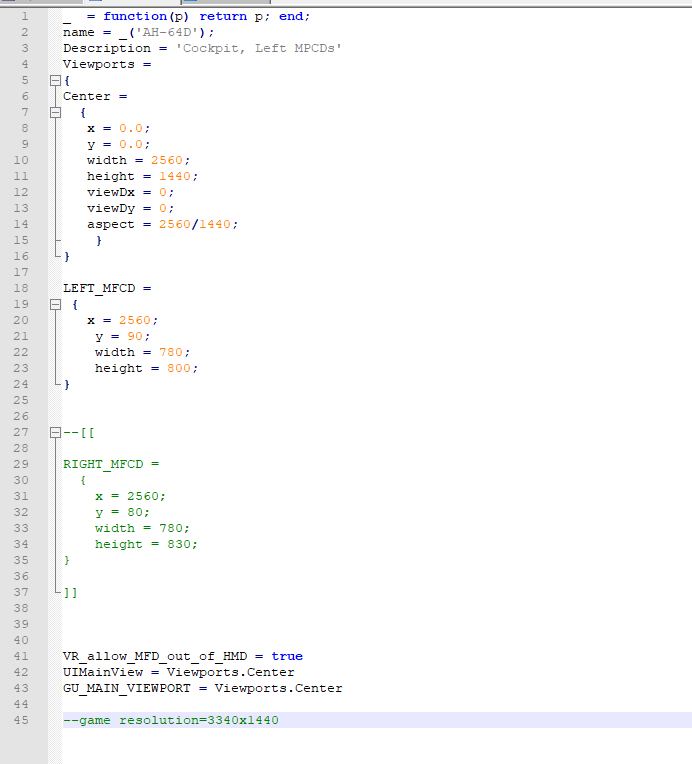The width and height of the screenshot is (692, 764).
Task: Click the game resolution=3340x1440 comment
Action: [171, 720]
